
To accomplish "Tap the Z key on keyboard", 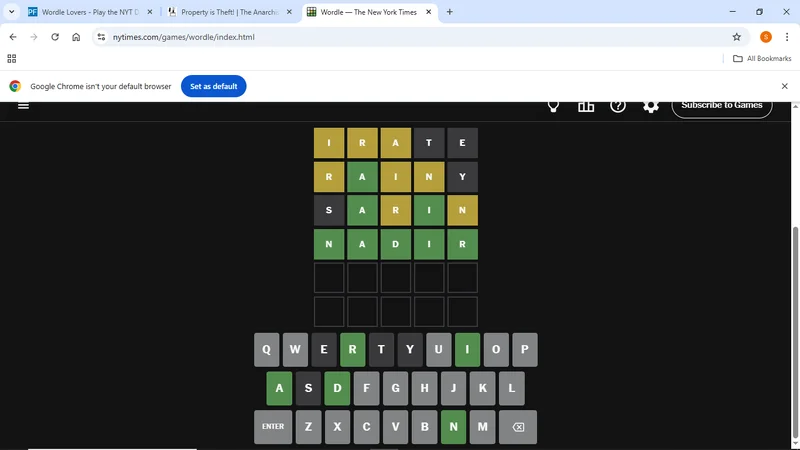I will [x=308, y=427].
